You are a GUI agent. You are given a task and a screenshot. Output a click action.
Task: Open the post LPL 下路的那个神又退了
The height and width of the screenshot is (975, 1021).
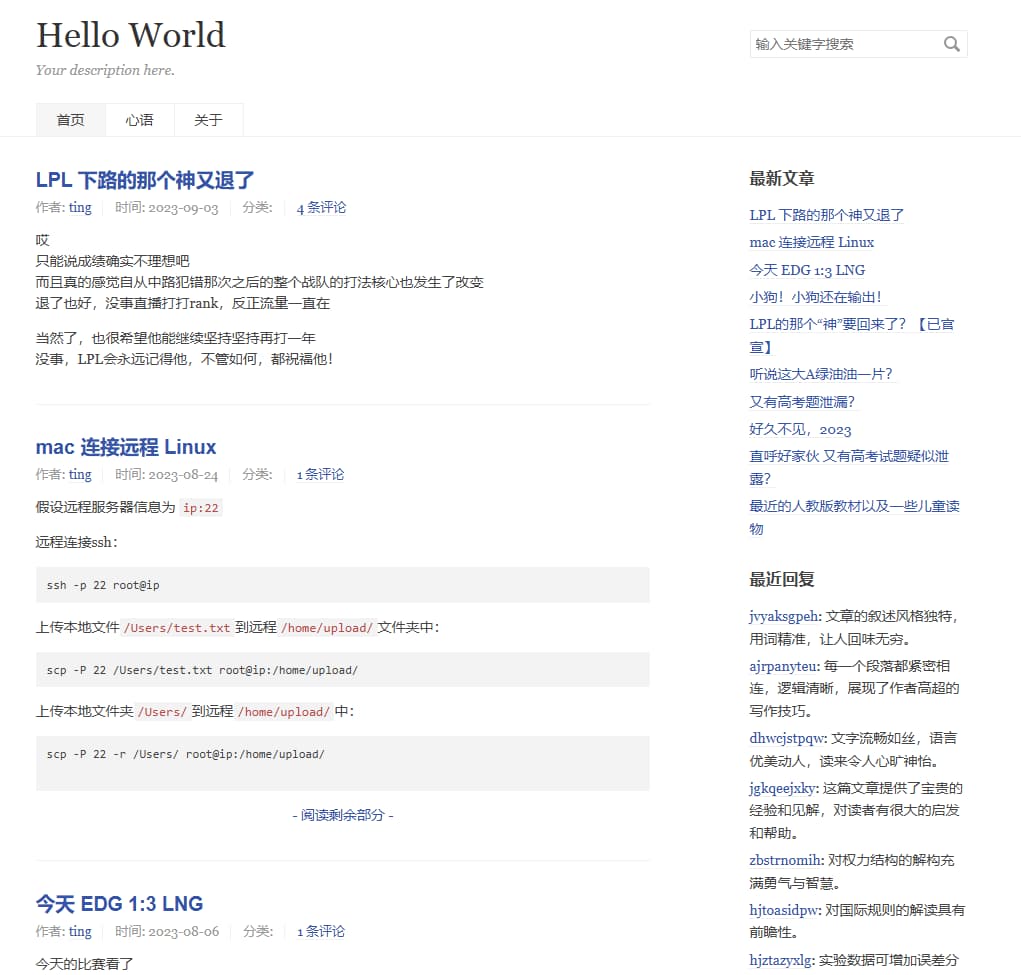point(144,180)
